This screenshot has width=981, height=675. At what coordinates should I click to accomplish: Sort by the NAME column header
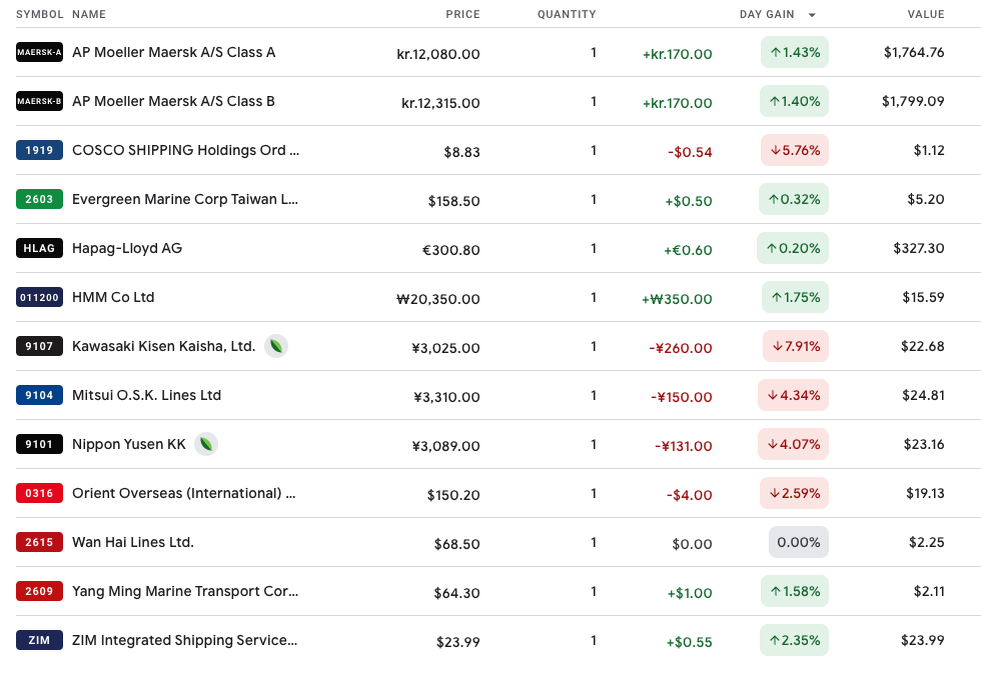point(89,14)
